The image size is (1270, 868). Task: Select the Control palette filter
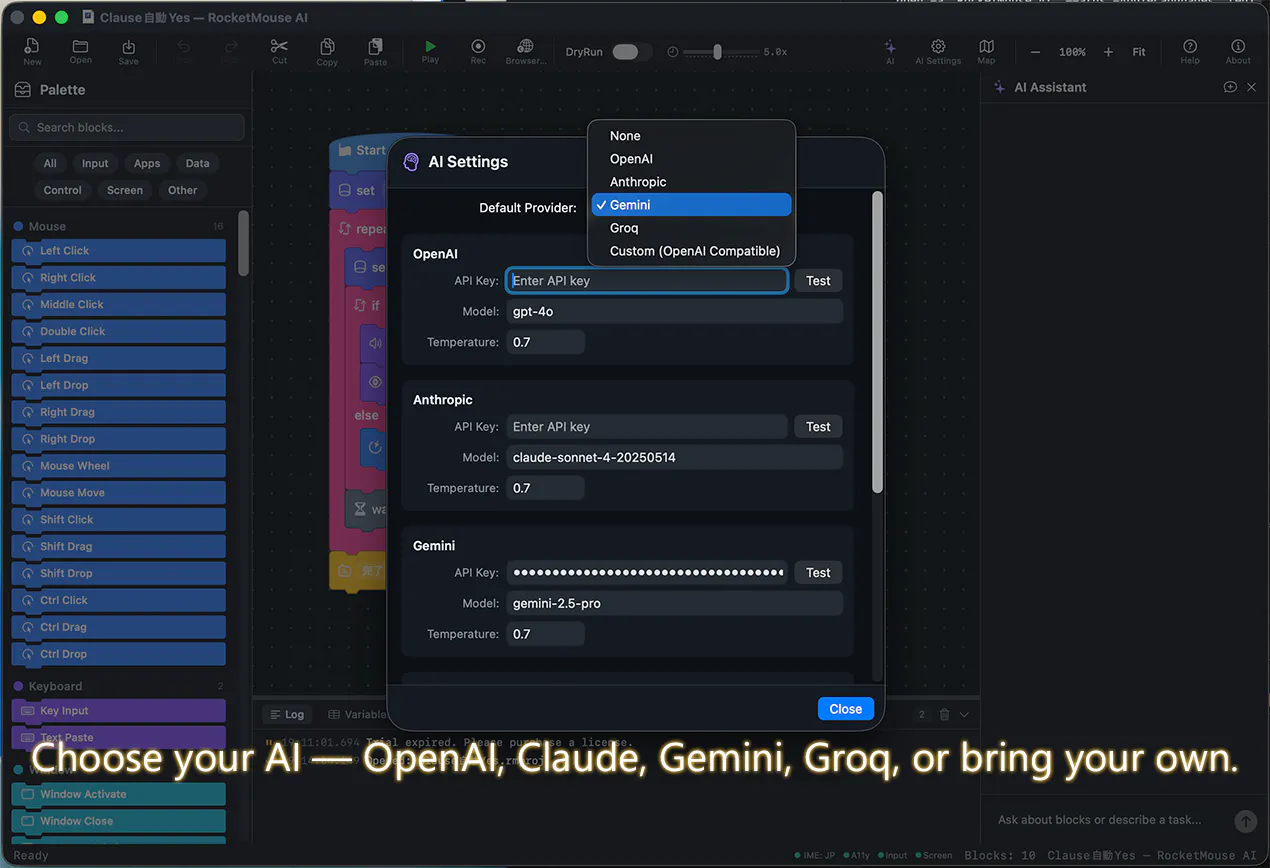pos(63,190)
